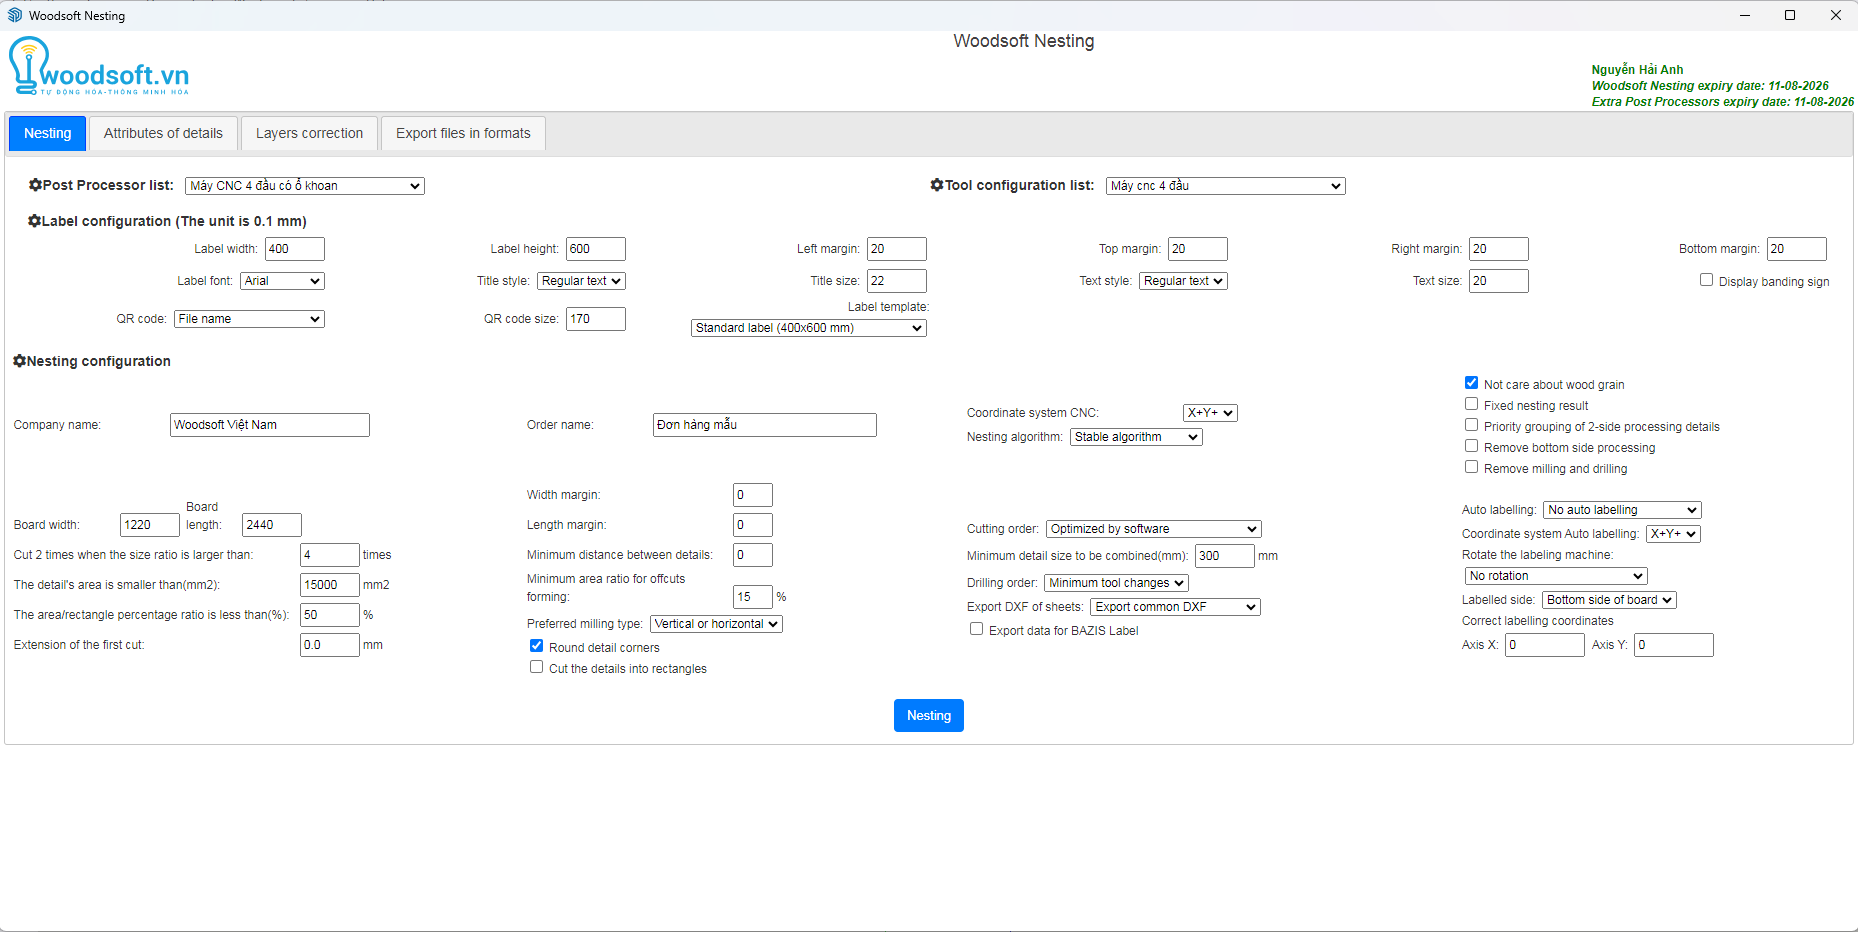
Task: Enable Export data for BAZIS Label
Action: click(976, 629)
